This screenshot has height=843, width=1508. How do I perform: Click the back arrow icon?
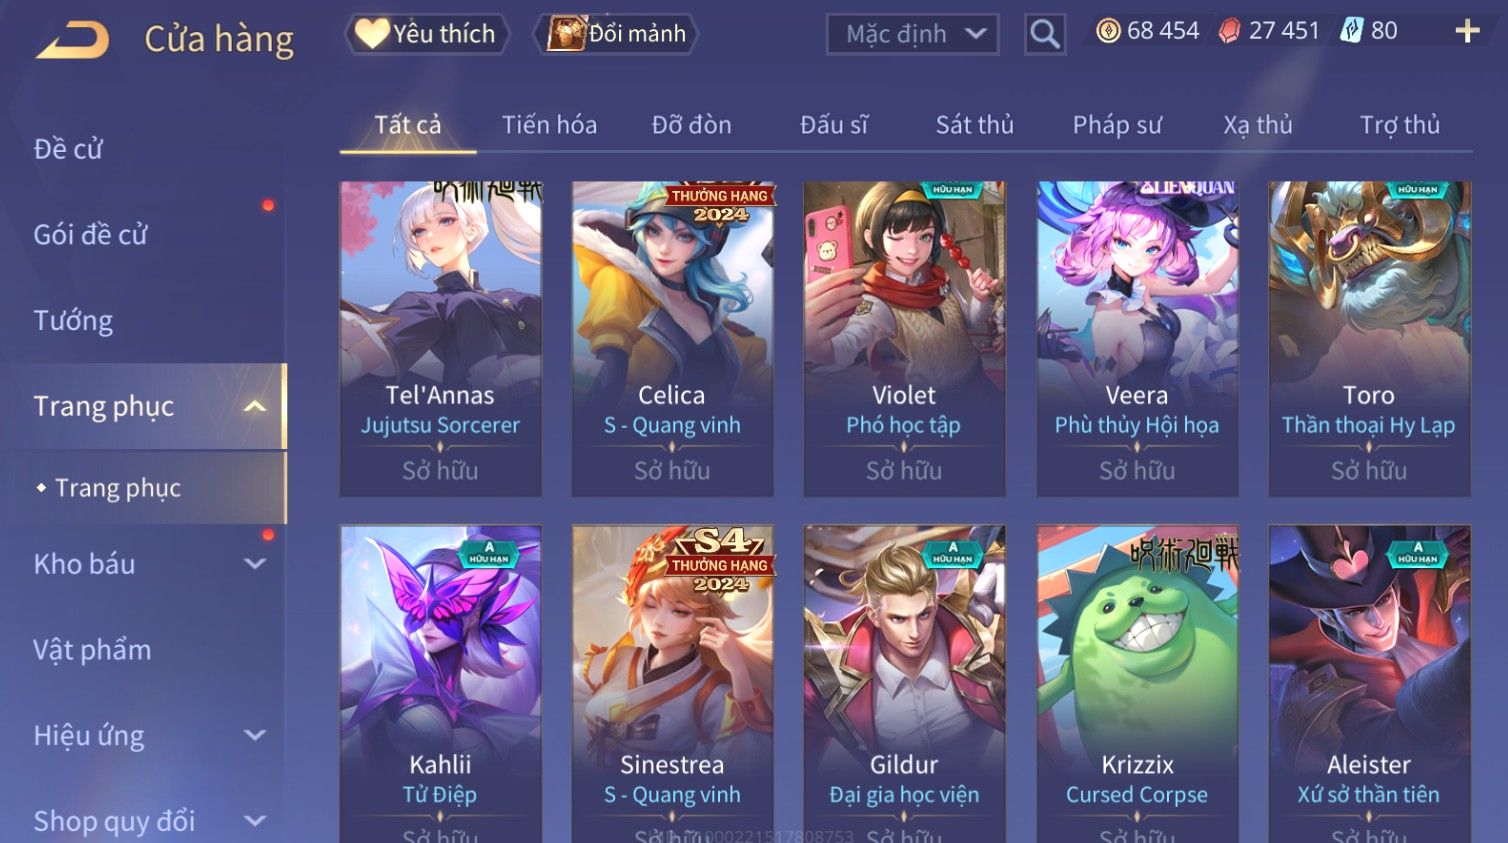click(72, 40)
